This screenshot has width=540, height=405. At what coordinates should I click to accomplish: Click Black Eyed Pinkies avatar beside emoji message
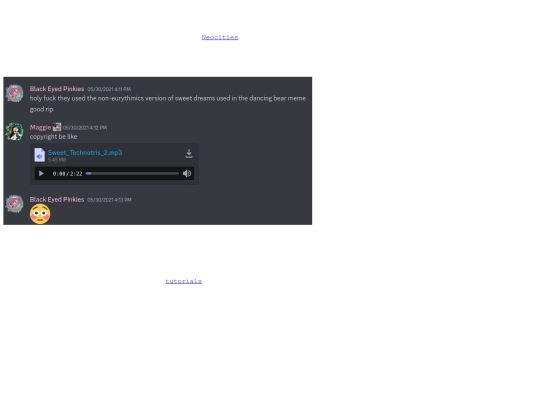14,204
